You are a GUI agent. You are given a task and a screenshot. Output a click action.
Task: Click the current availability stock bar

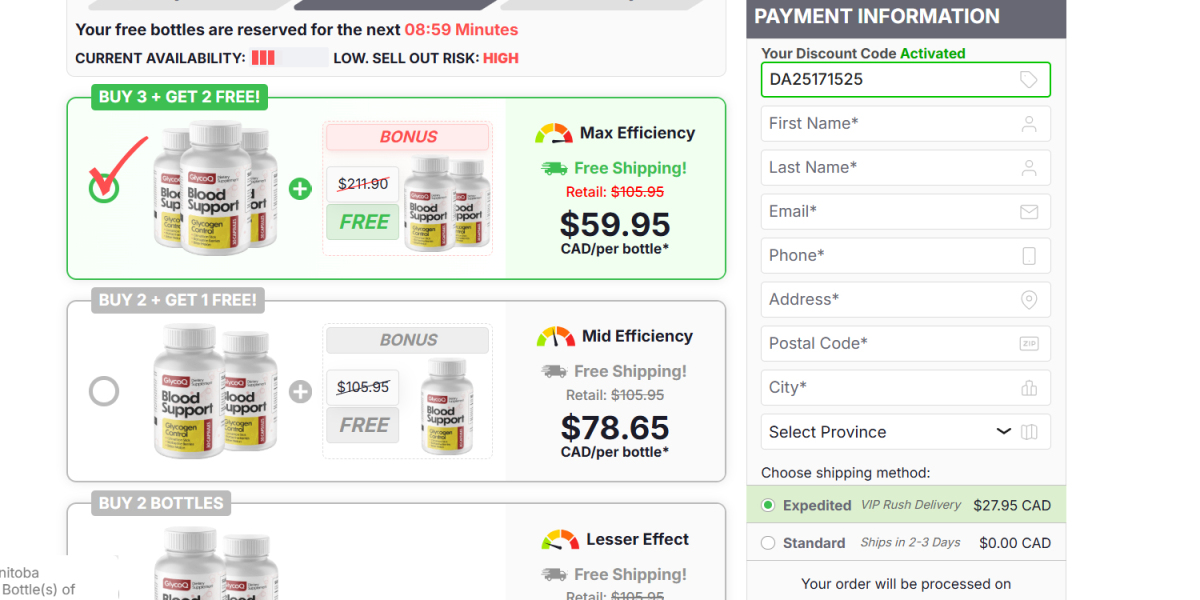pyautogui.click(x=289, y=58)
